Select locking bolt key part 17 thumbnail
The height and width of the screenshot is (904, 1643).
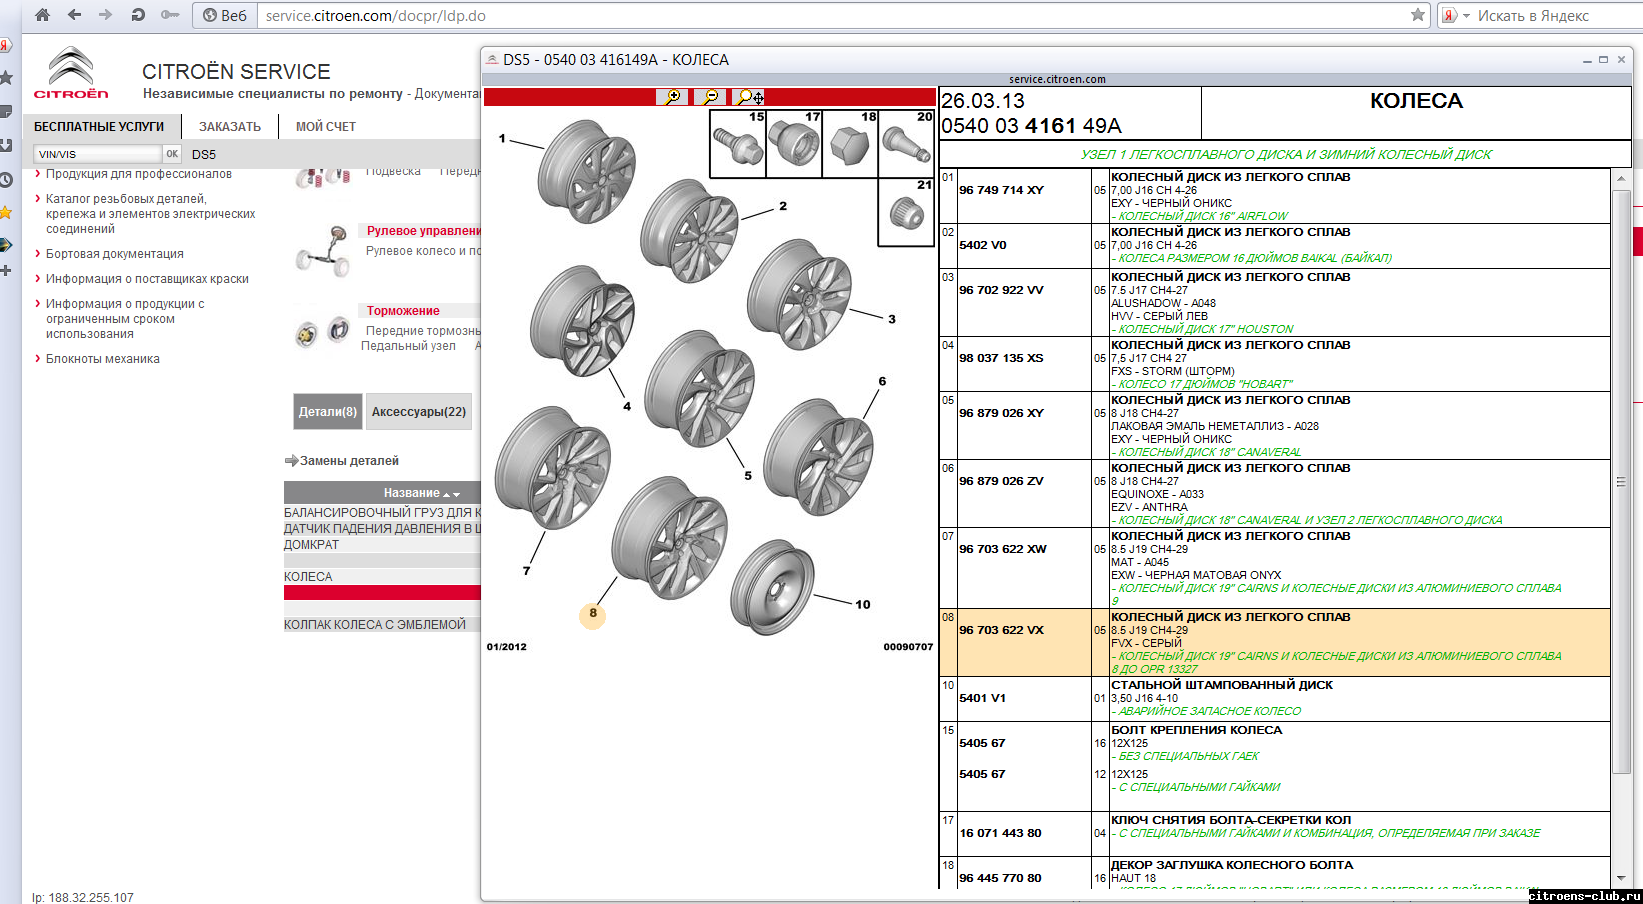pyautogui.click(x=794, y=144)
